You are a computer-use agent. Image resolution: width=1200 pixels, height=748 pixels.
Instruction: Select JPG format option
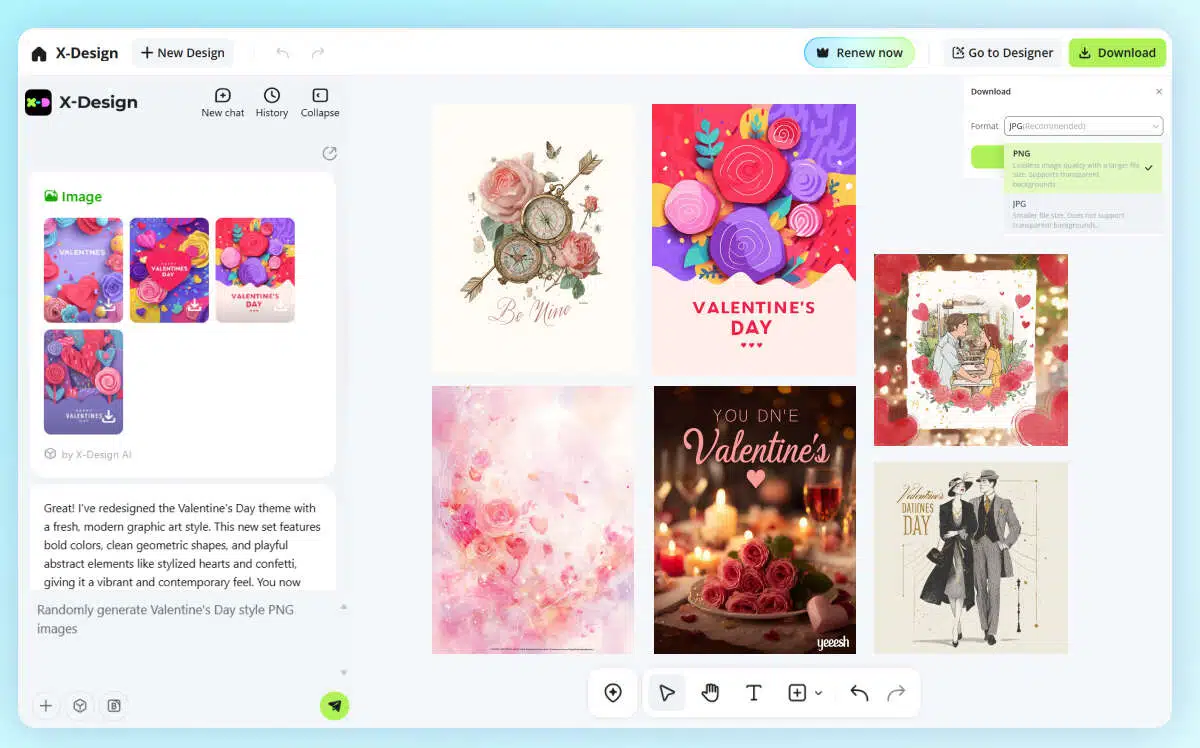(x=1082, y=213)
